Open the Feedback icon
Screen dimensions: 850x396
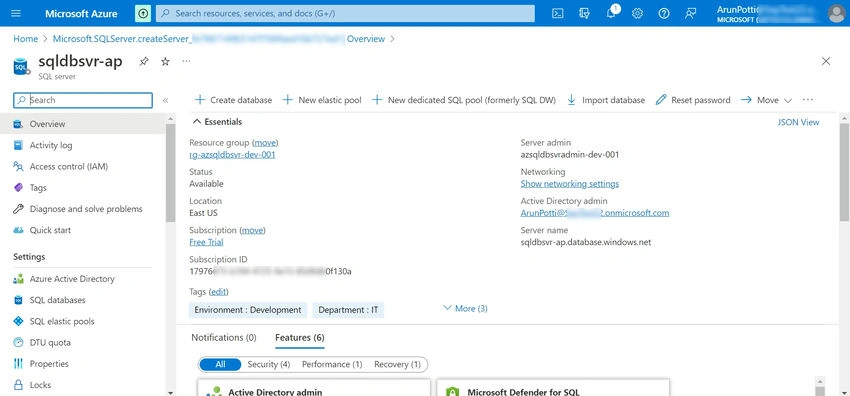[690, 14]
